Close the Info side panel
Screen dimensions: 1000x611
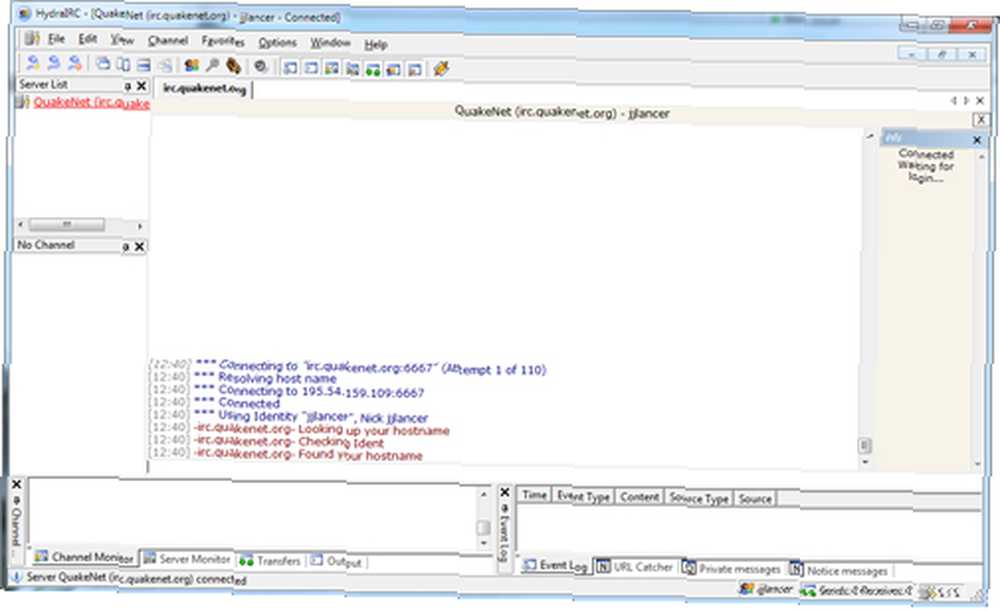pyautogui.click(x=977, y=140)
